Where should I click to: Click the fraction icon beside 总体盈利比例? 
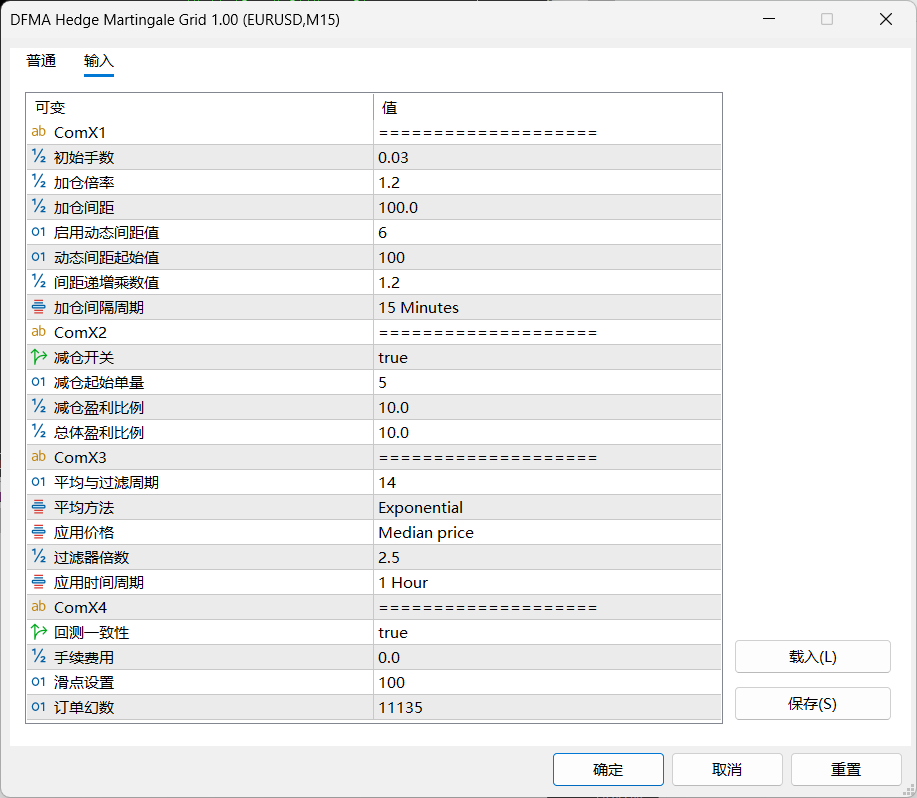(x=39, y=432)
